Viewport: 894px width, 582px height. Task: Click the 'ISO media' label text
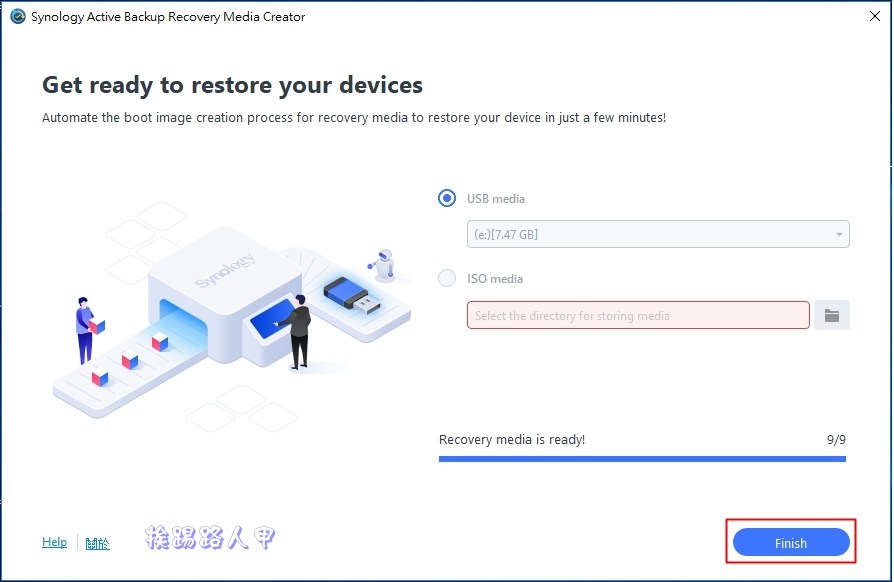pyautogui.click(x=494, y=279)
